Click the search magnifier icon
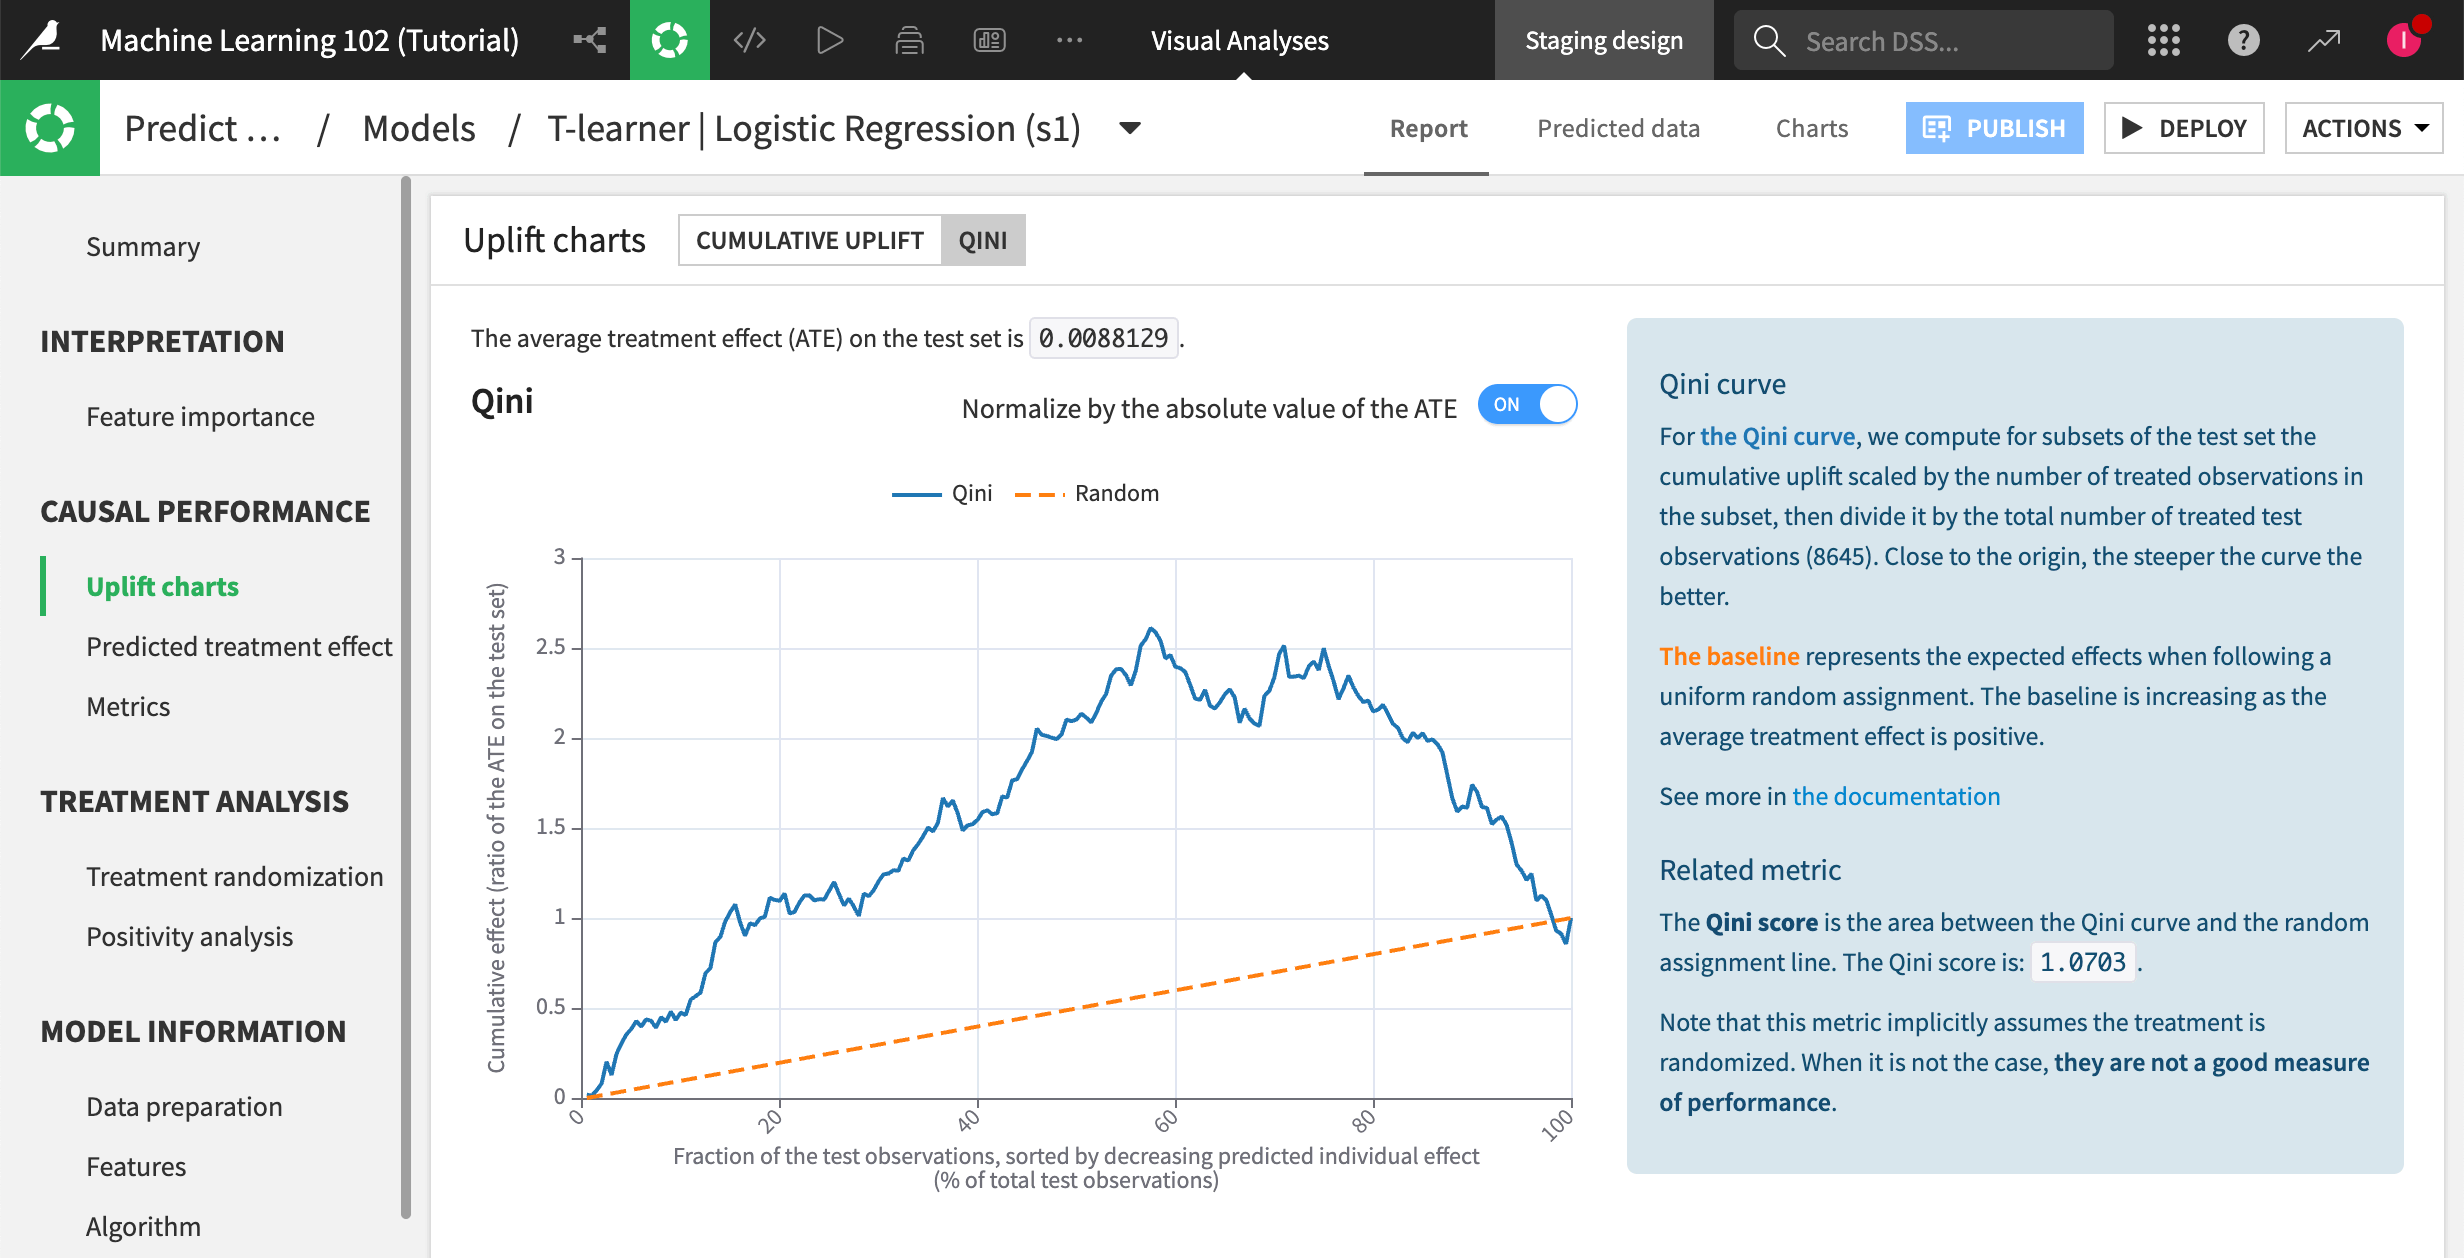Viewport: 2464px width, 1258px height. pos(1769,41)
